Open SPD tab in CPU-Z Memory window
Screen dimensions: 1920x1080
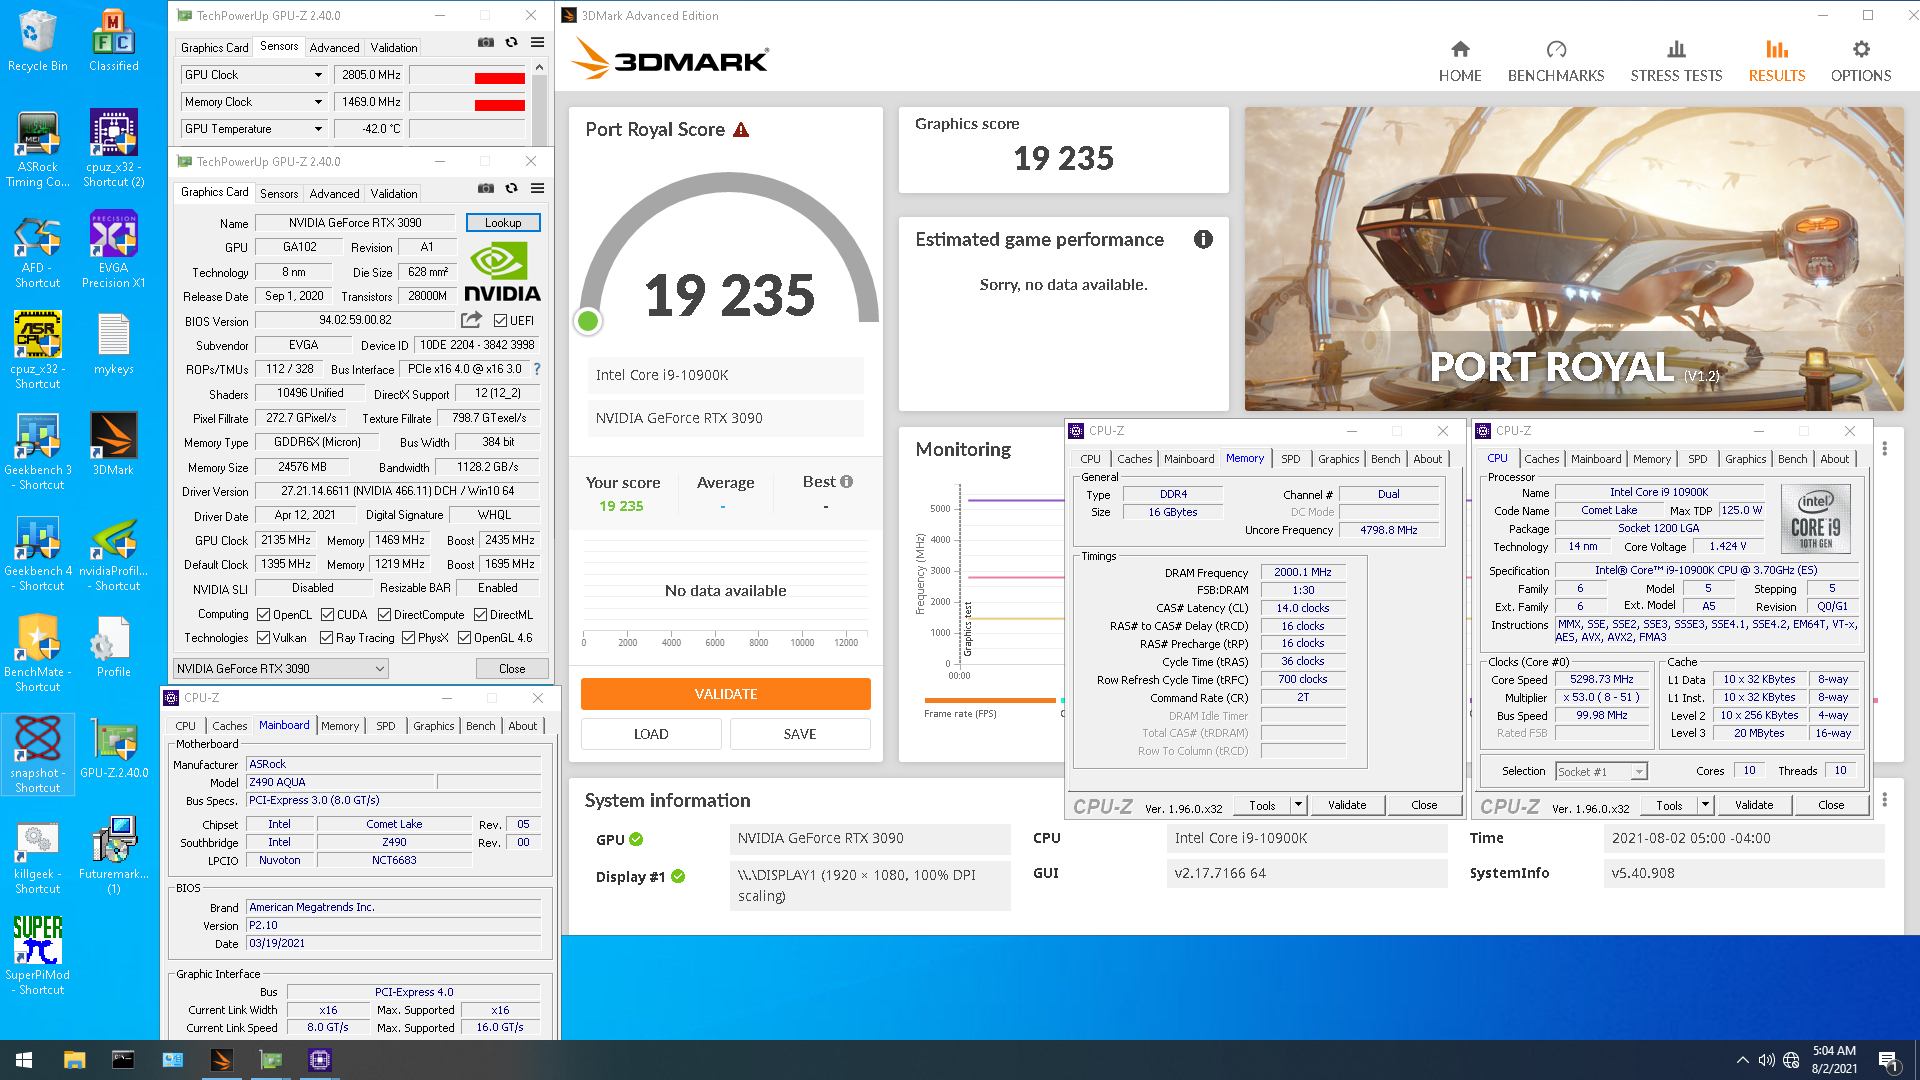point(1291,459)
